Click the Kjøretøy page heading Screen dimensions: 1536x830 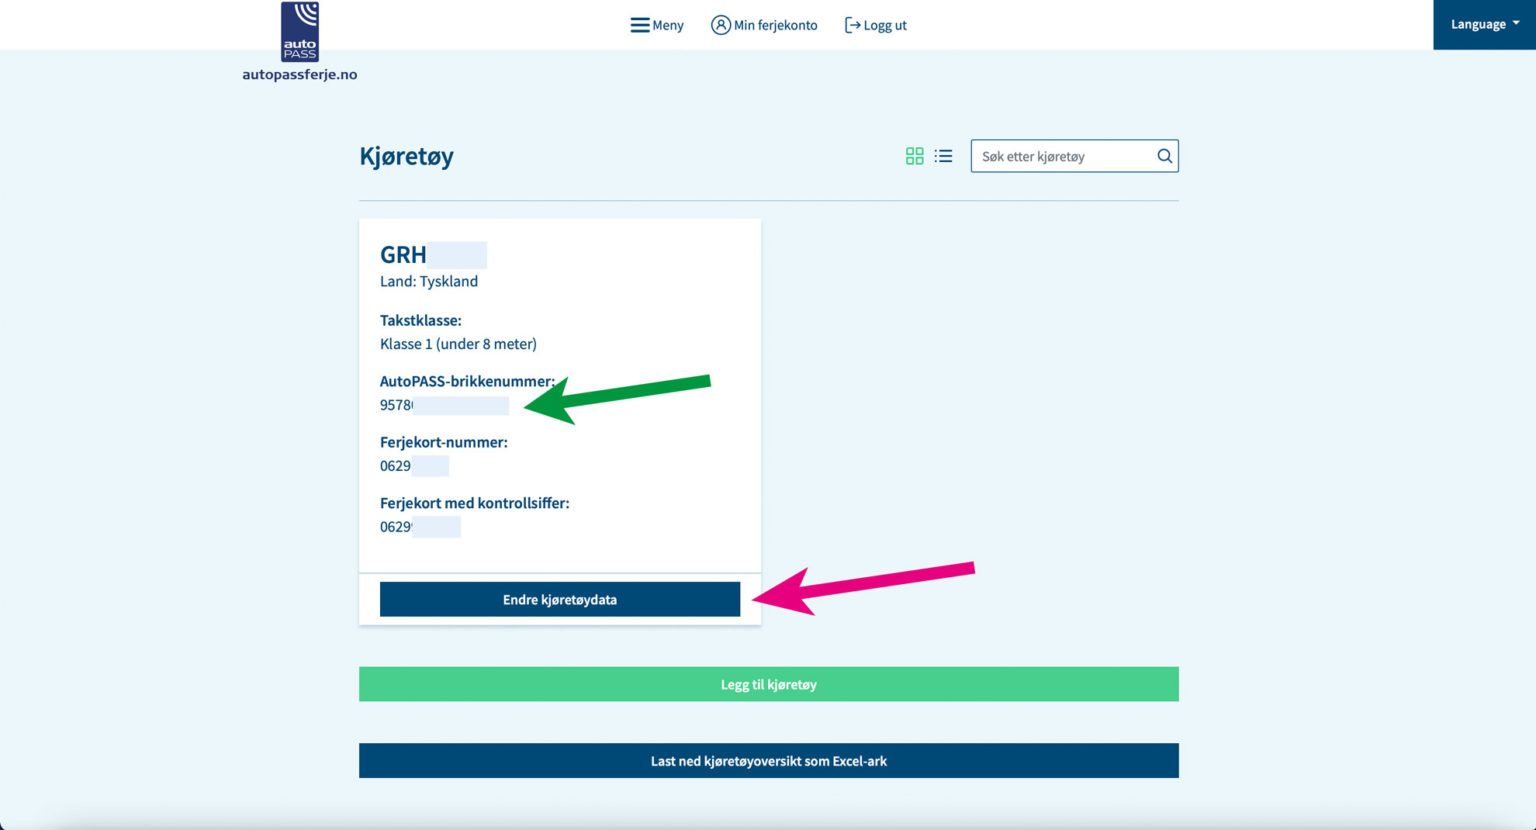[406, 156]
